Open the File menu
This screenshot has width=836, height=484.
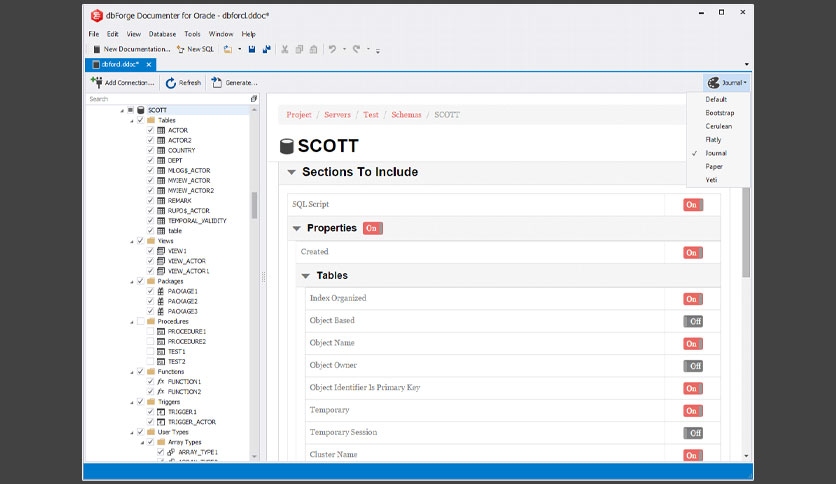(x=94, y=34)
